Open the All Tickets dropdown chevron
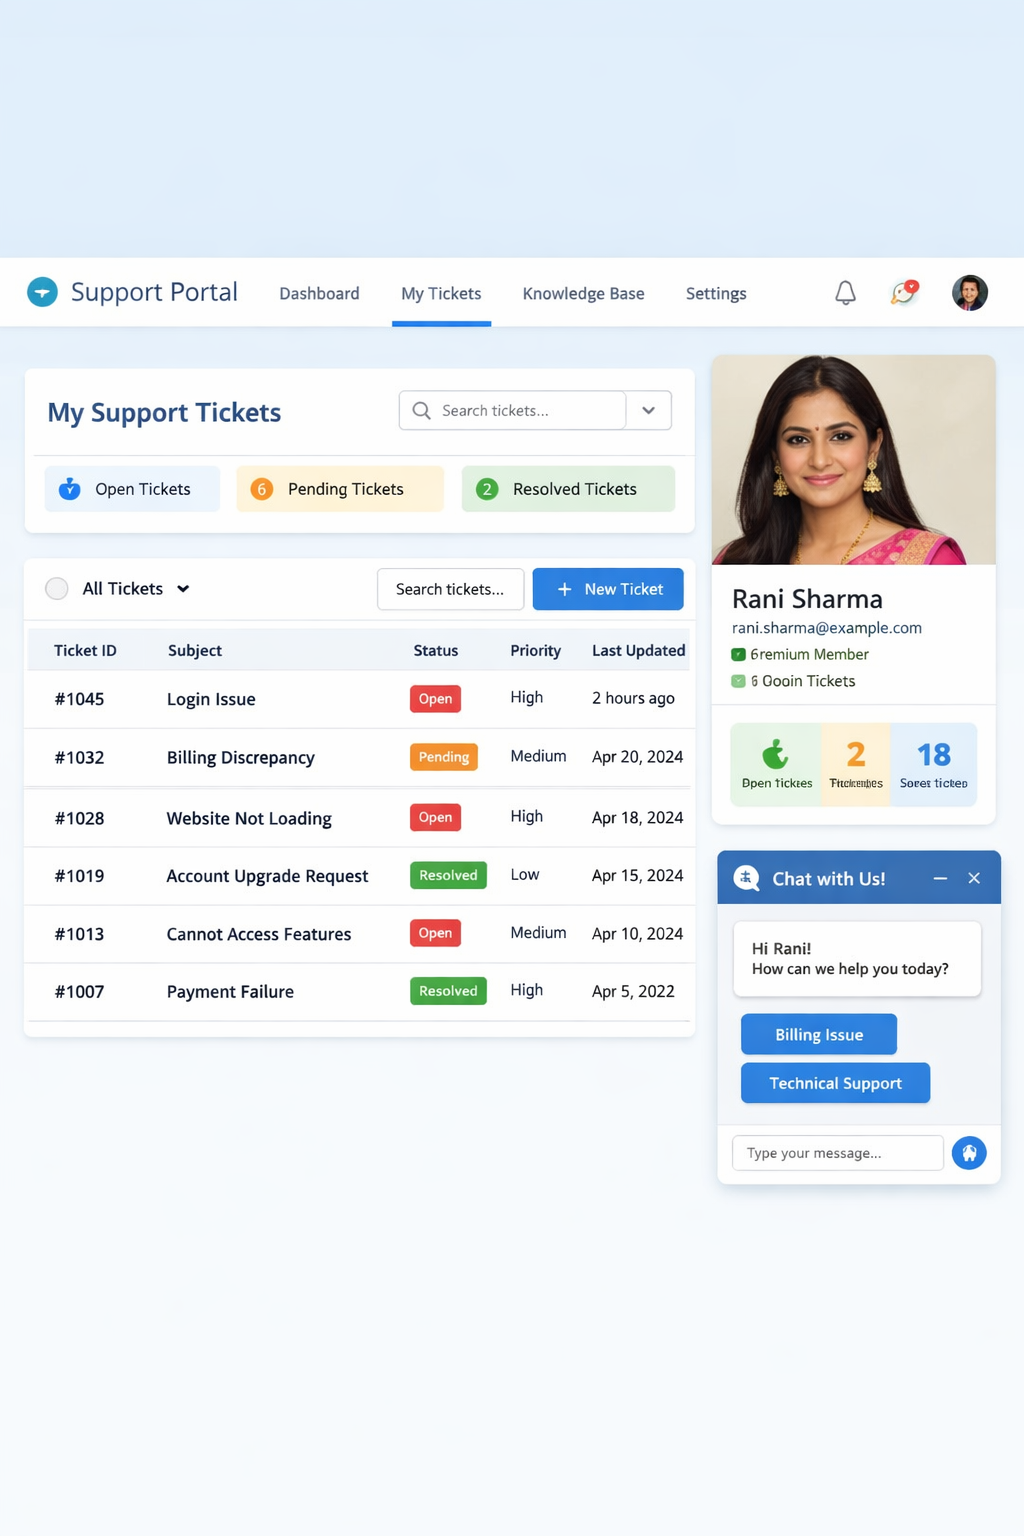Screen dimensions: 1024x1536 coord(183,589)
